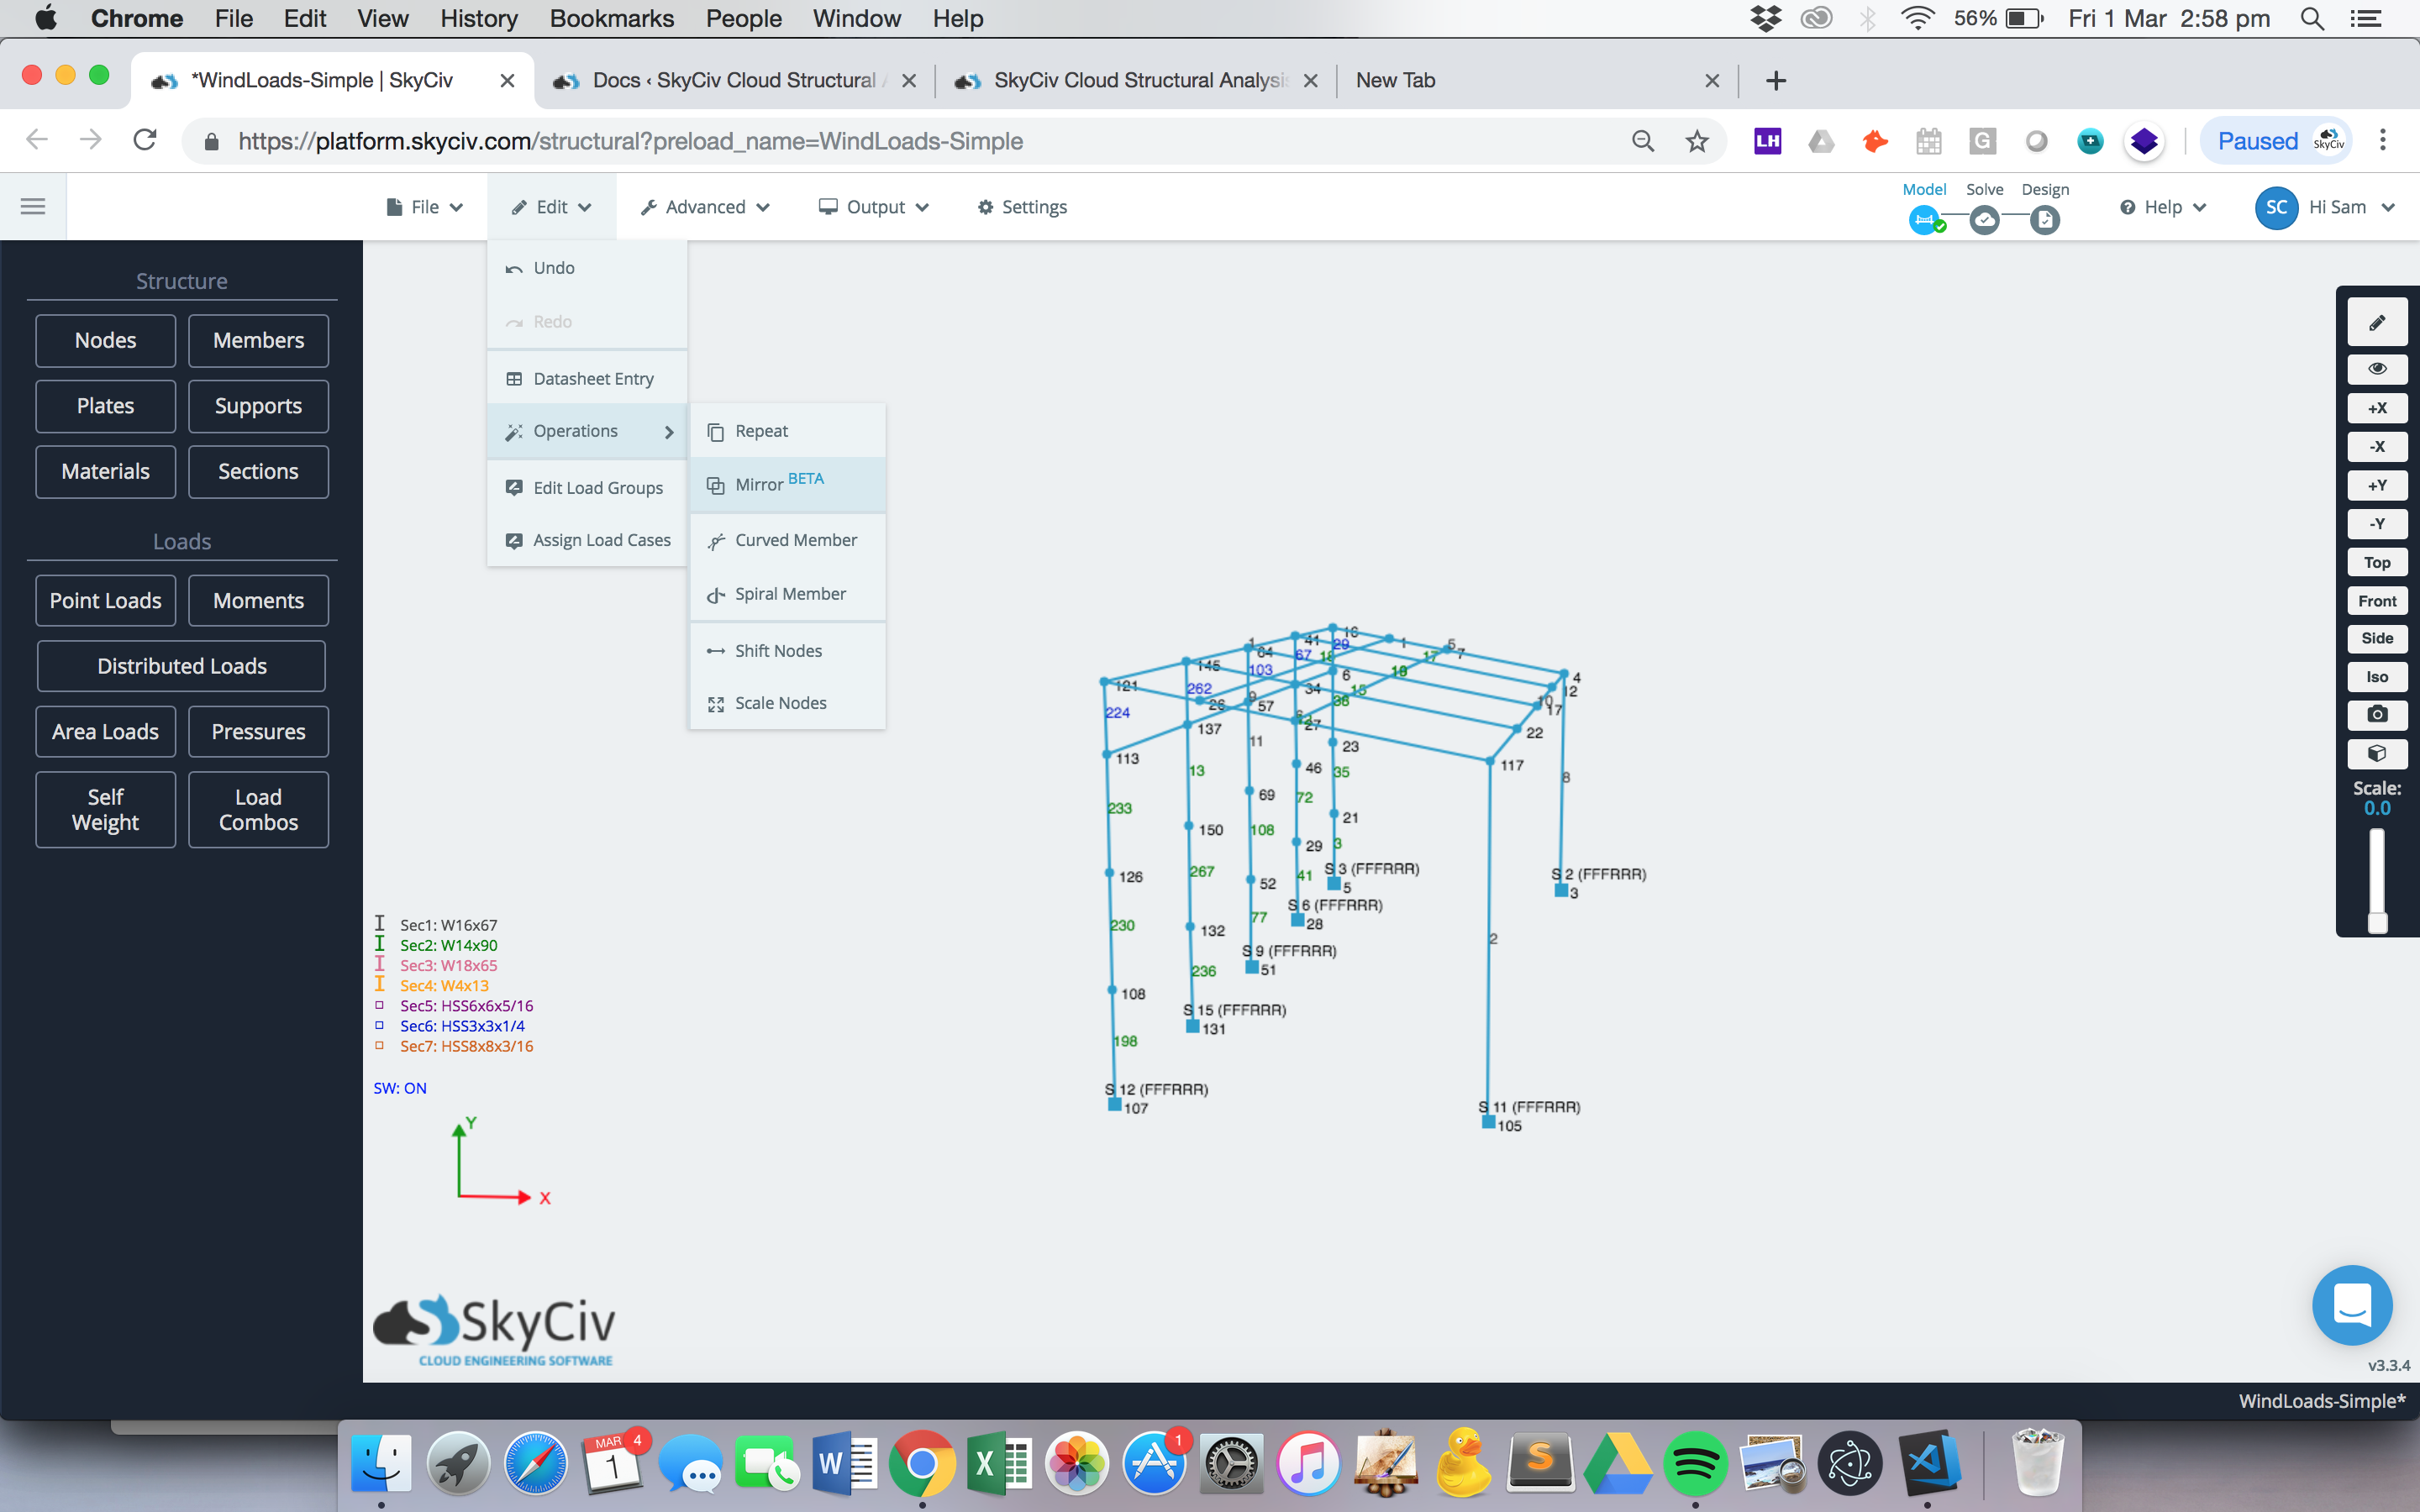Click the Model stage icon
2420x1512 pixels.
click(x=1924, y=220)
